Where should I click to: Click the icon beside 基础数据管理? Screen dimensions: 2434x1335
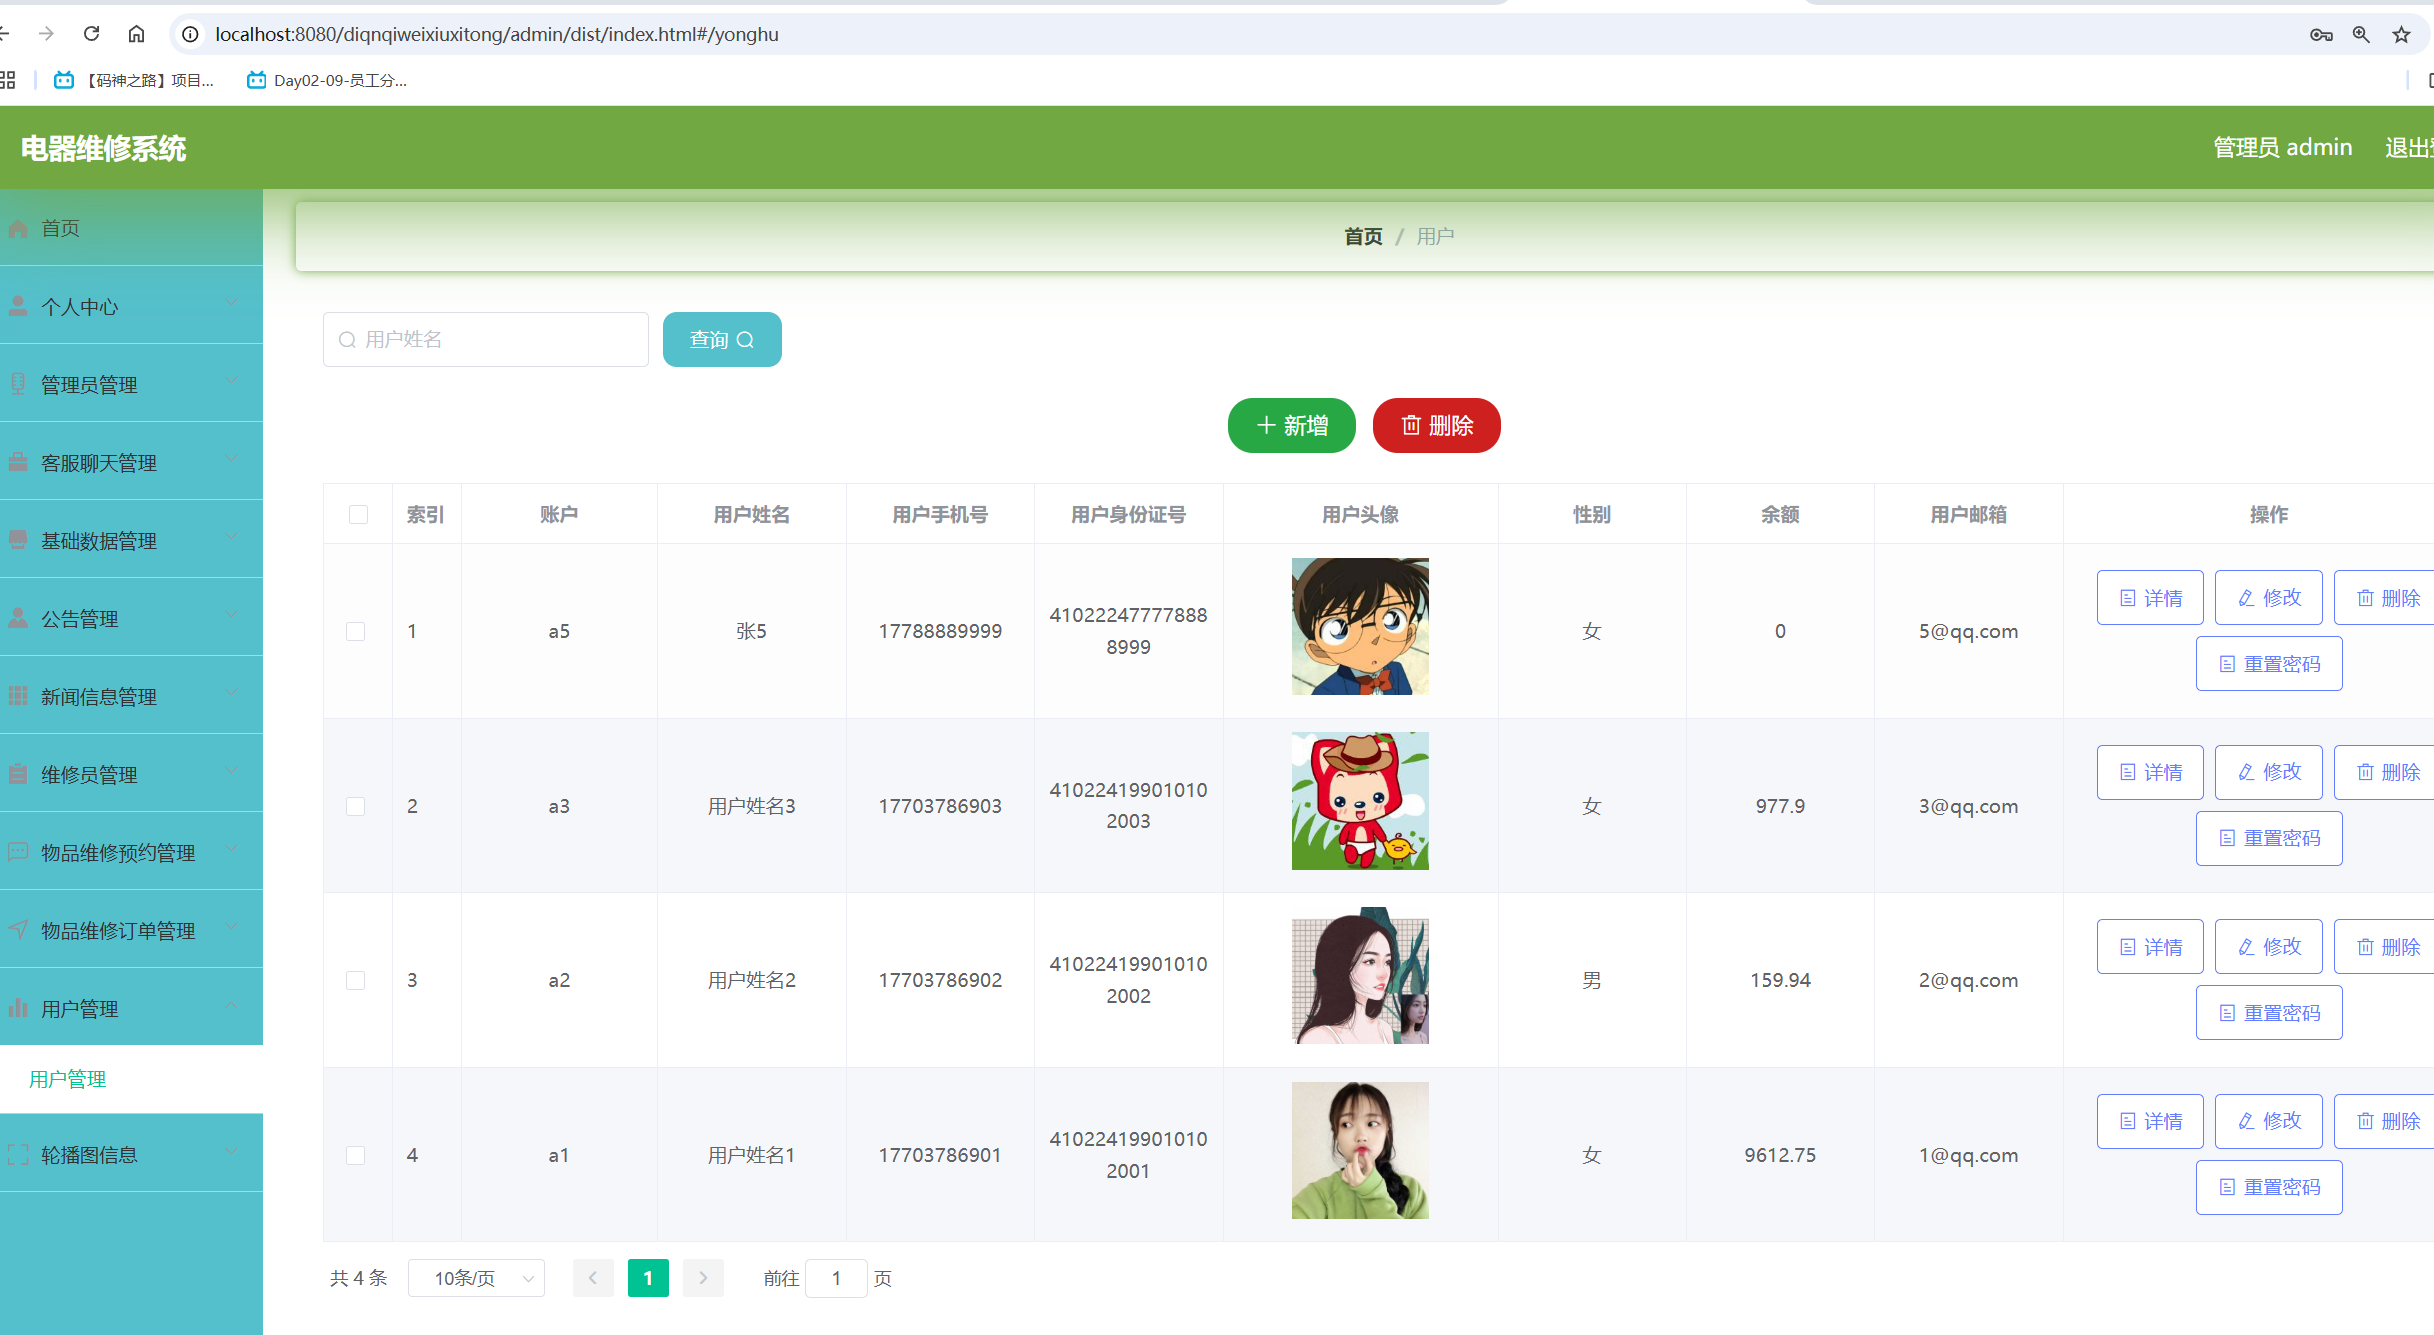[x=18, y=540]
